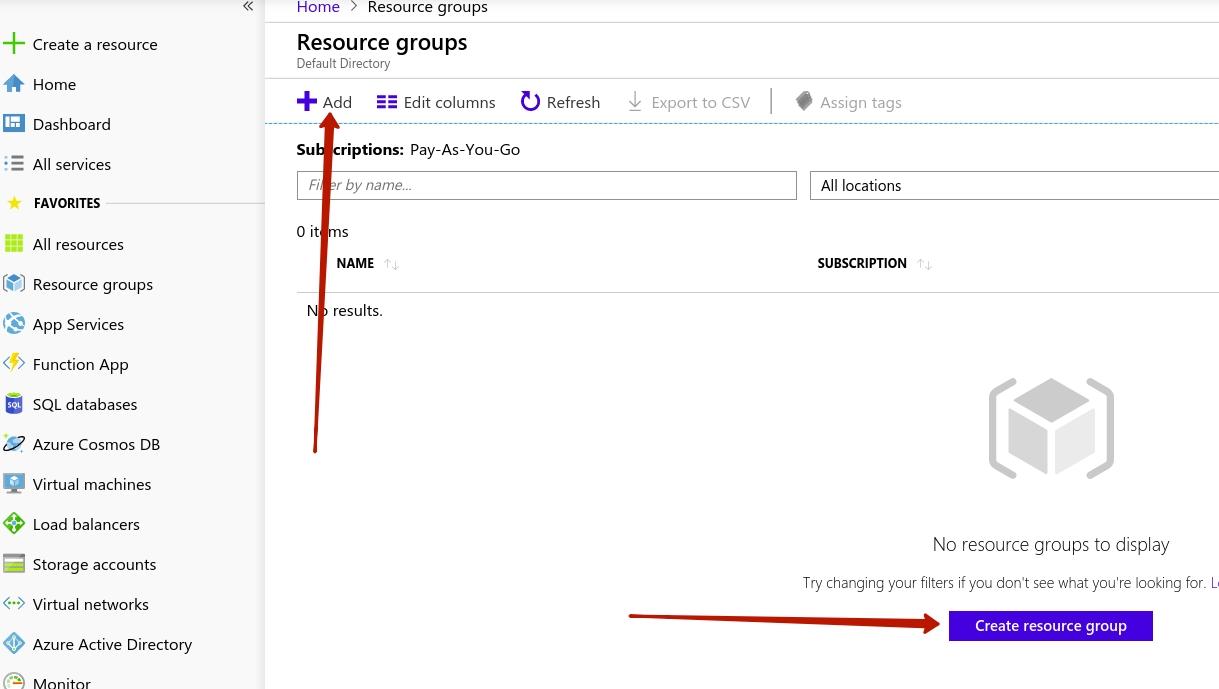Viewport: 1219px width, 689px height.
Task: Collapse the sidebar with the double chevron
Action: tap(248, 7)
